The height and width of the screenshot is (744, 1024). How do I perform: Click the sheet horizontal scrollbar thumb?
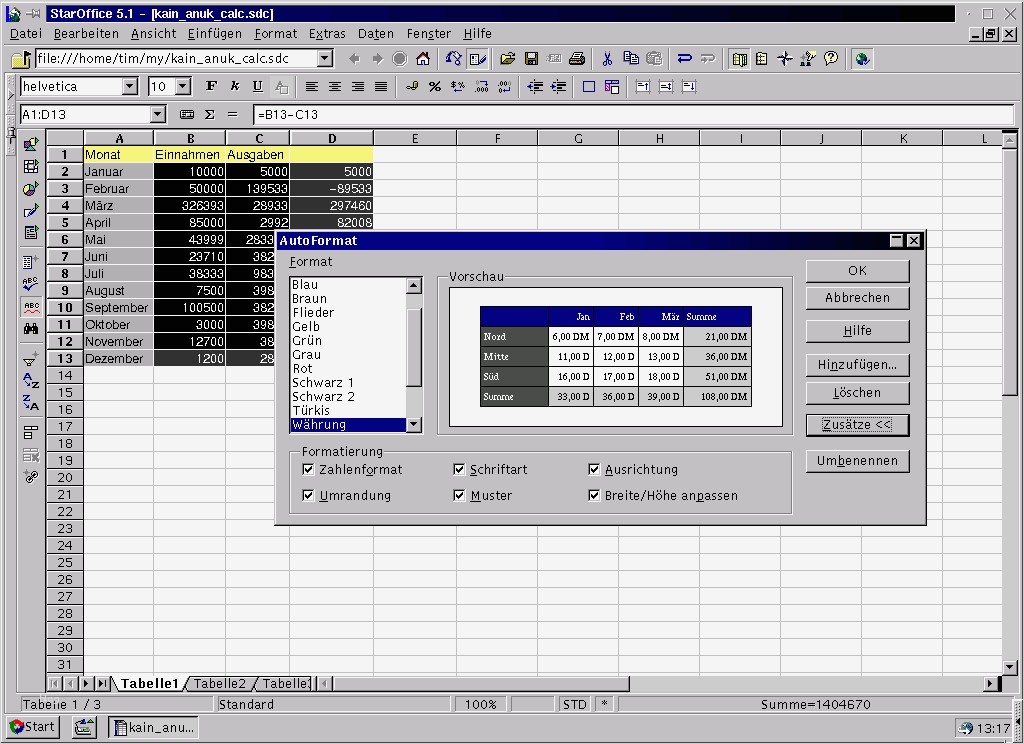[x=481, y=683]
